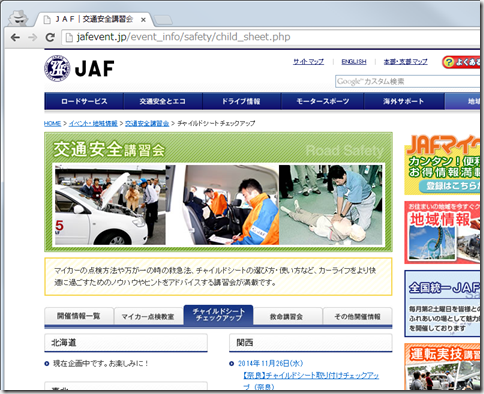Open the ドライブ情報 menu
The width and height of the screenshot is (484, 394).
241,101
